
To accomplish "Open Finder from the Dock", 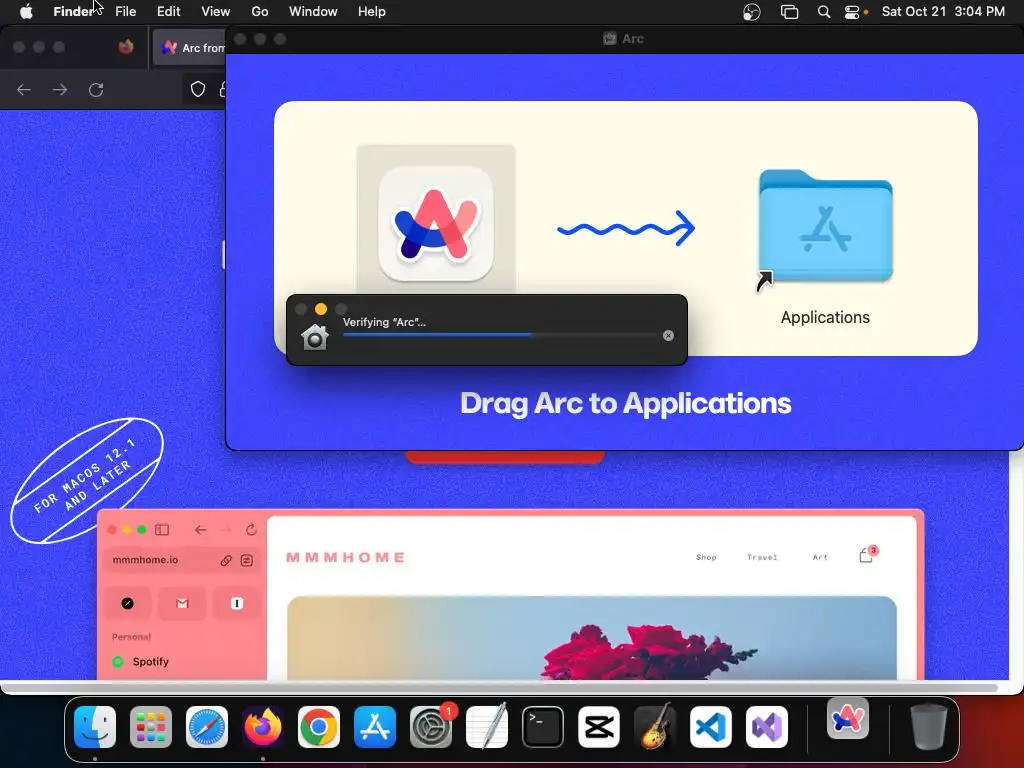I will point(95,727).
